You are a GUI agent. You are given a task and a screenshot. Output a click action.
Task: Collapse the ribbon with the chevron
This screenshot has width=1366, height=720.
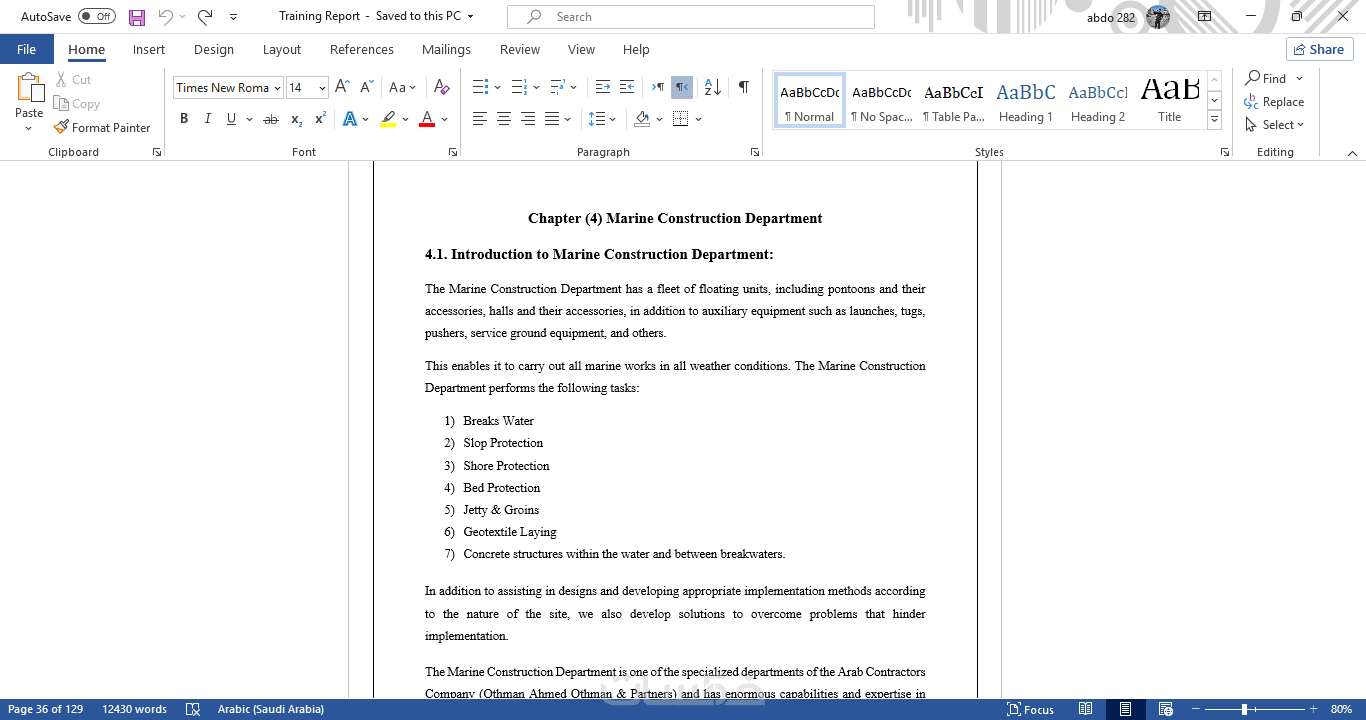pos(1352,153)
